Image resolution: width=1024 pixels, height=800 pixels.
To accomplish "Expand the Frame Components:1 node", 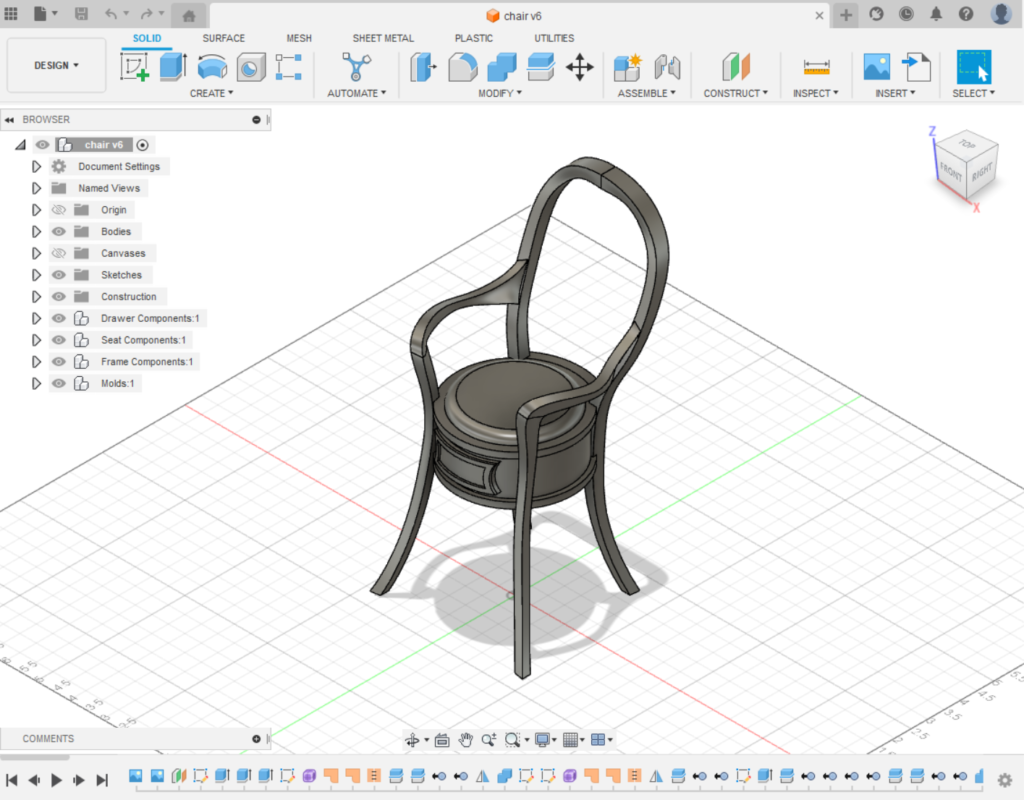I will [x=37, y=362].
